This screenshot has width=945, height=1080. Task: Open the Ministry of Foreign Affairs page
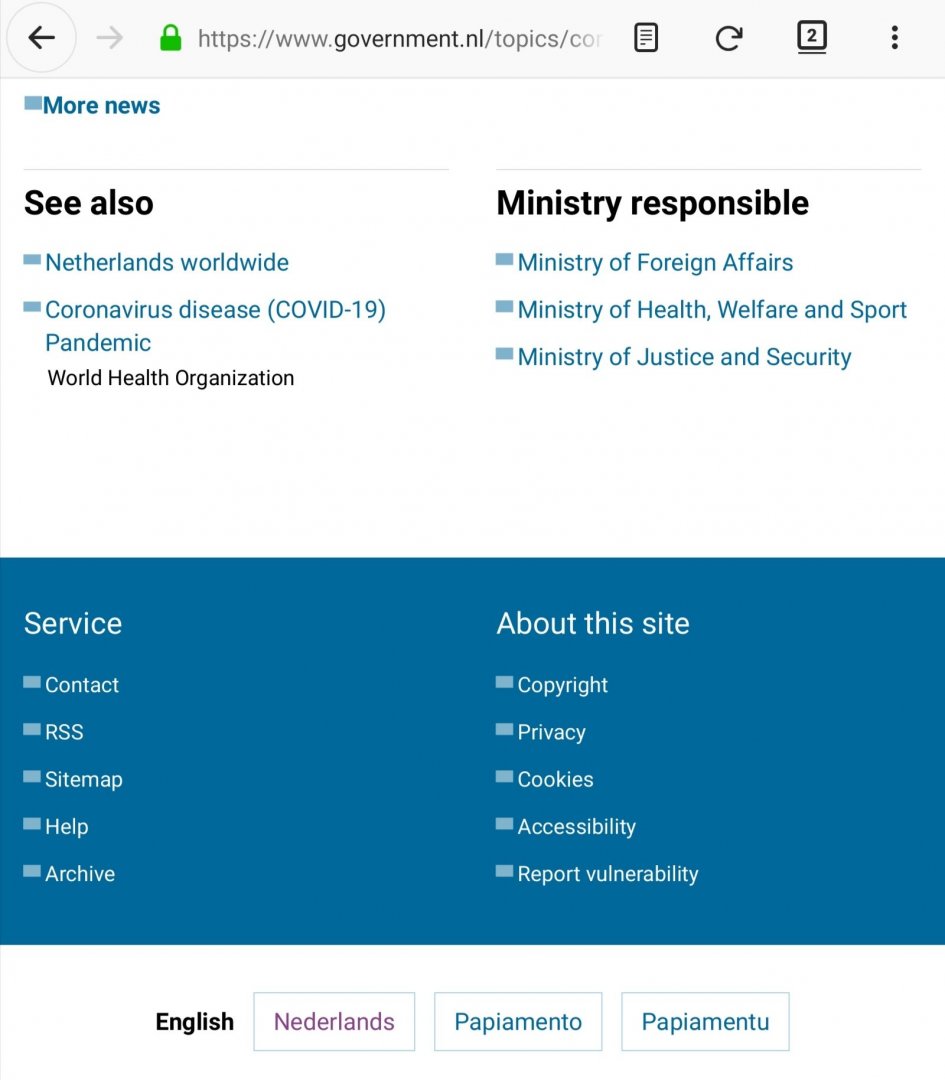(655, 262)
